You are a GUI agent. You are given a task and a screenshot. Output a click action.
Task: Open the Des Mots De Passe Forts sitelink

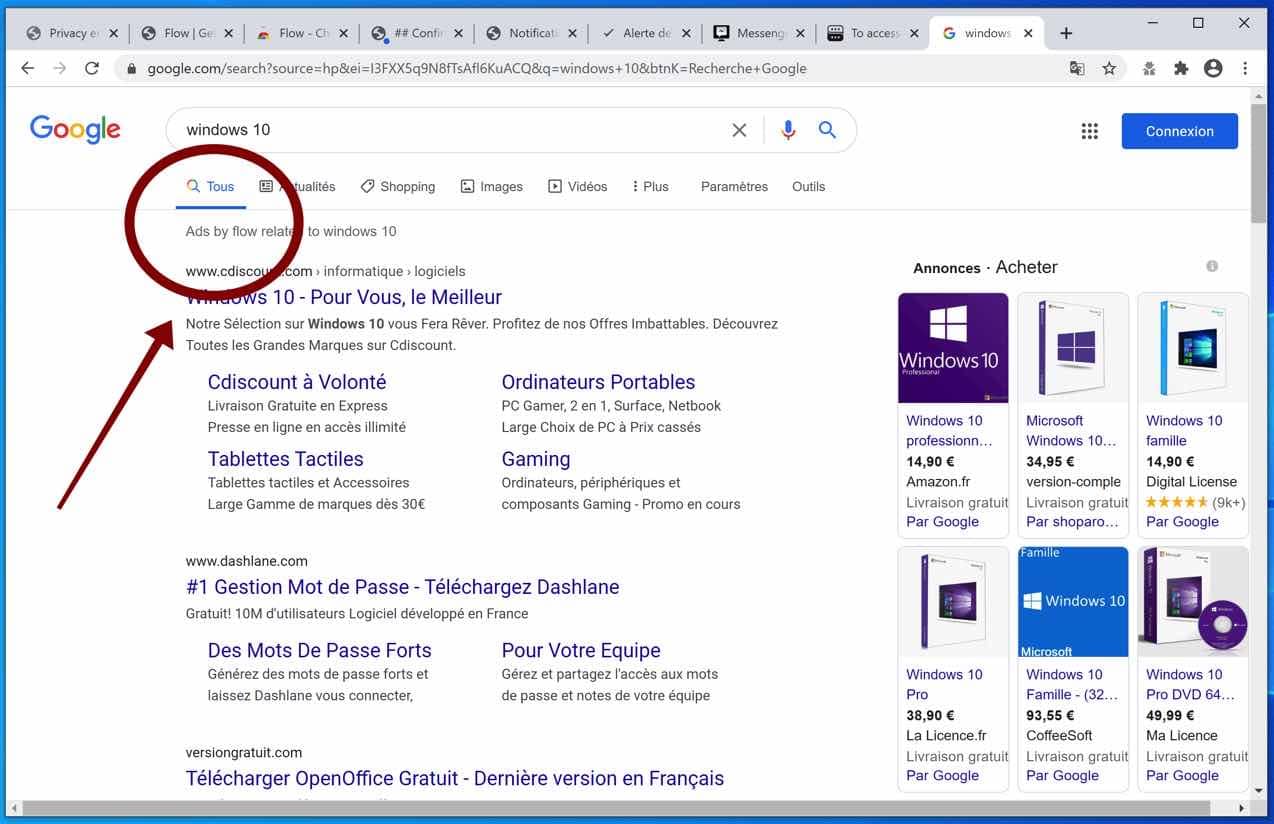[x=319, y=650]
